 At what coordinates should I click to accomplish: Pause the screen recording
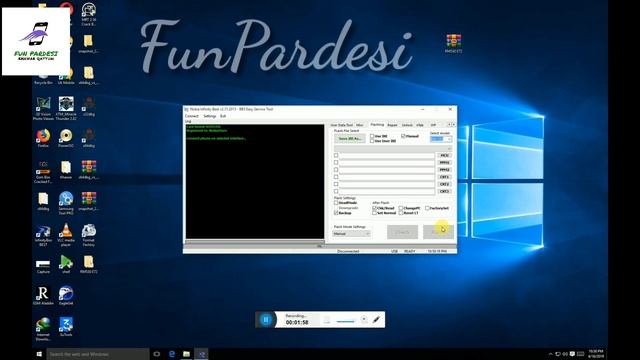click(x=266, y=320)
